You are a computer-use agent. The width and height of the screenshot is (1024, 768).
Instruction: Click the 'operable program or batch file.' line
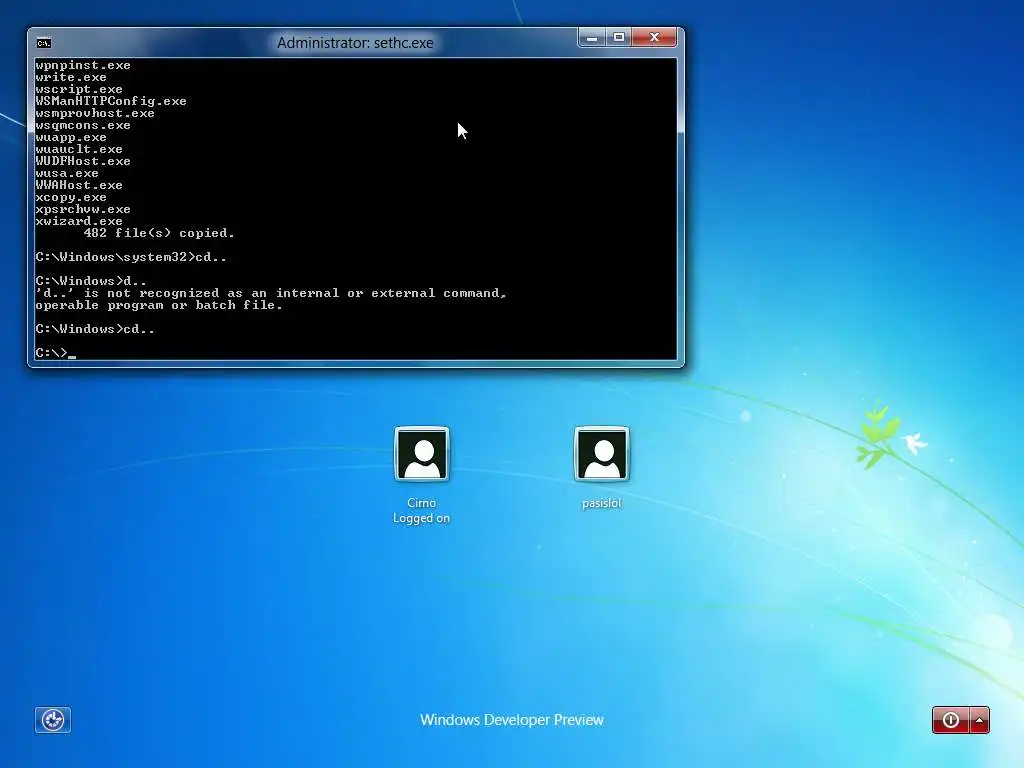click(x=159, y=305)
